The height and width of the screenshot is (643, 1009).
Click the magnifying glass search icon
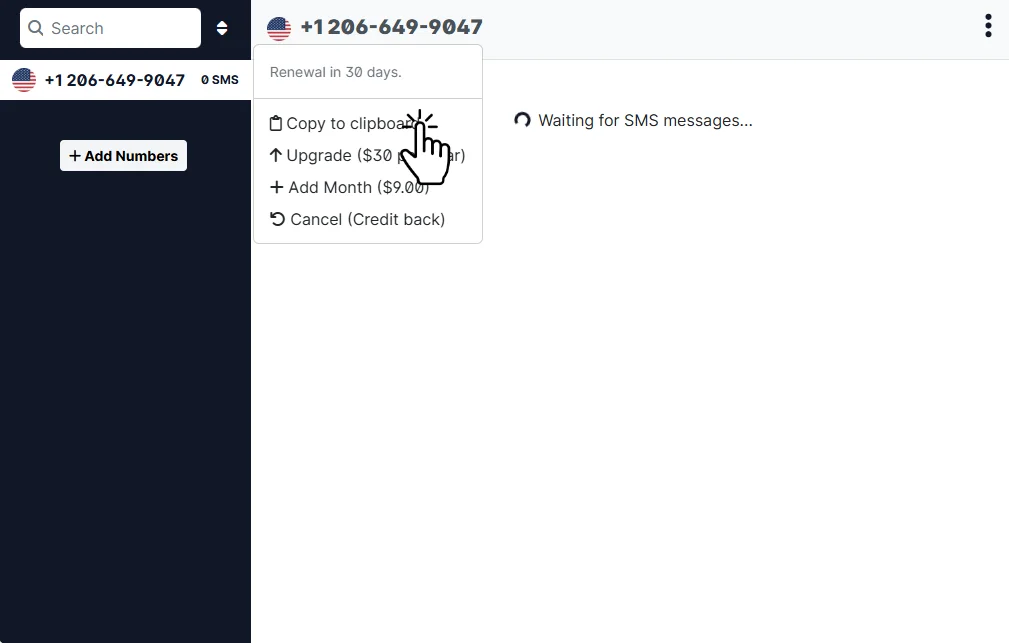click(36, 28)
